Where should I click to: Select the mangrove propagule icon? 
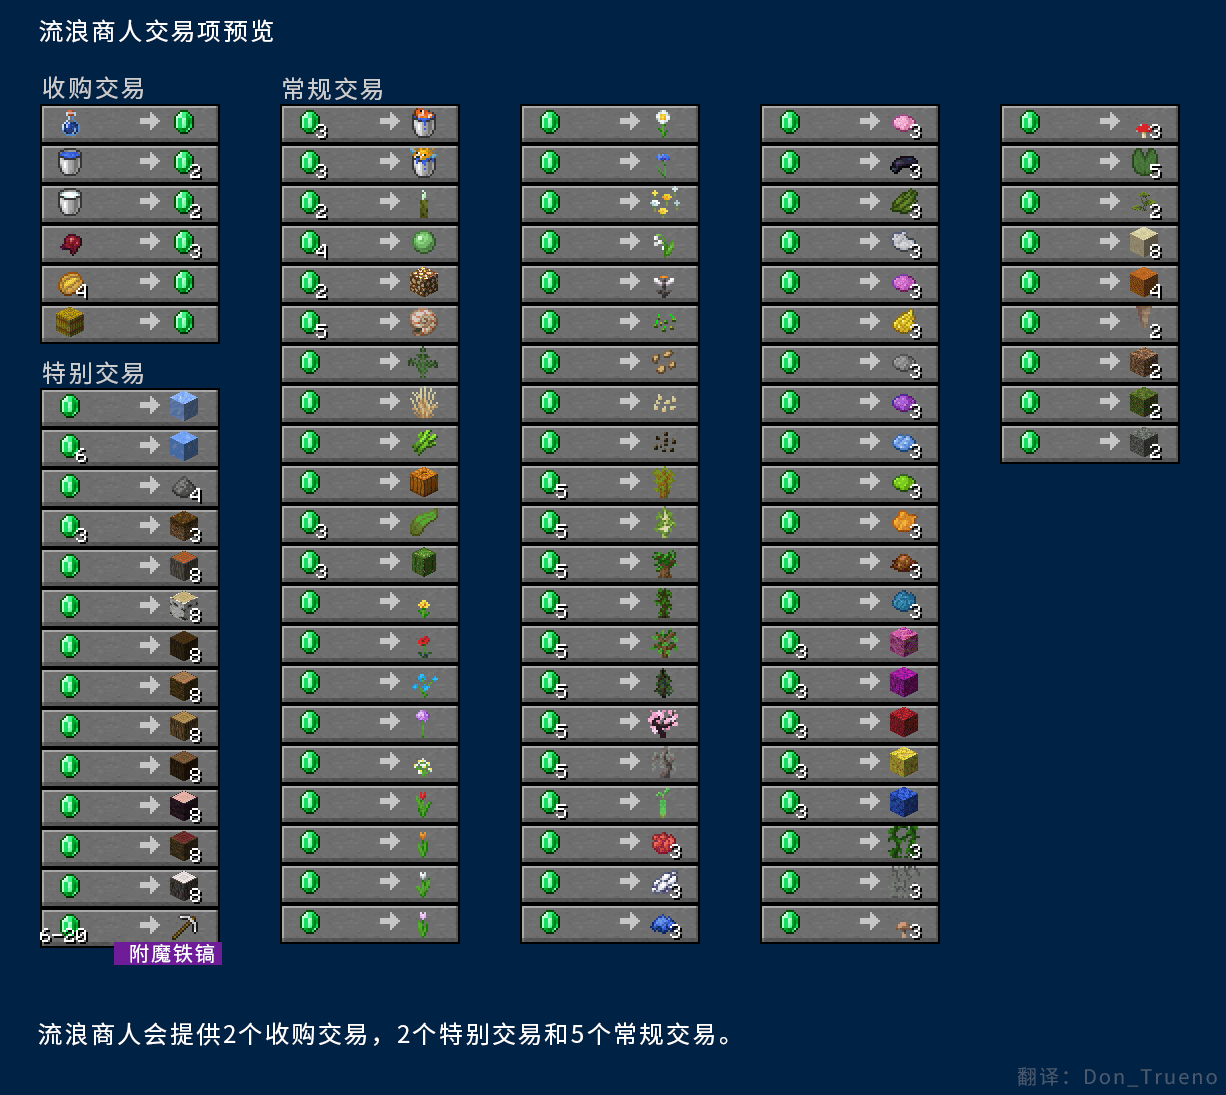663,803
